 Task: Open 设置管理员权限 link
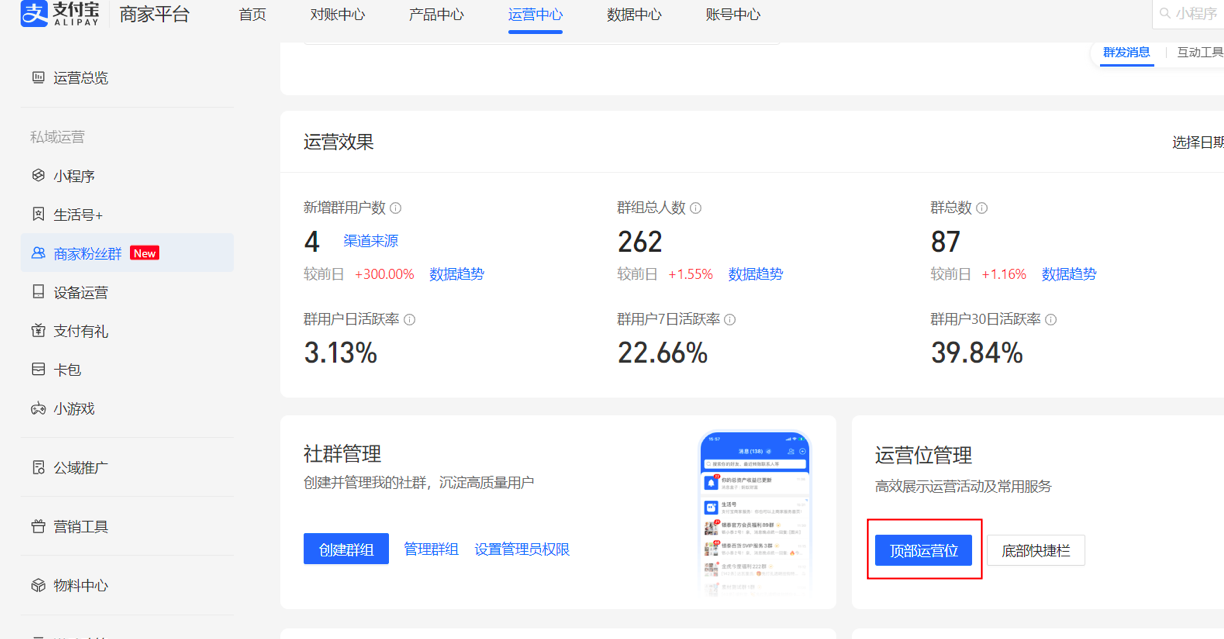coord(522,549)
